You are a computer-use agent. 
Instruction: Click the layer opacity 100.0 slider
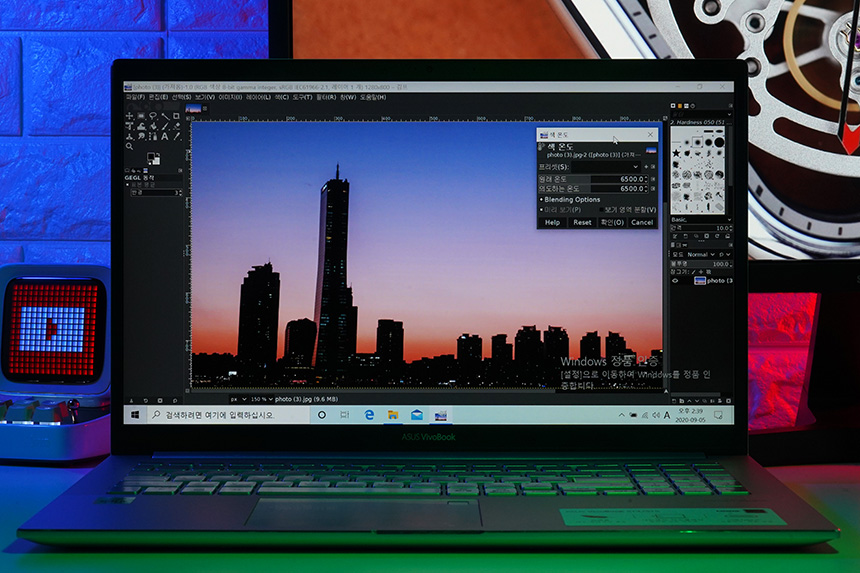point(701,264)
